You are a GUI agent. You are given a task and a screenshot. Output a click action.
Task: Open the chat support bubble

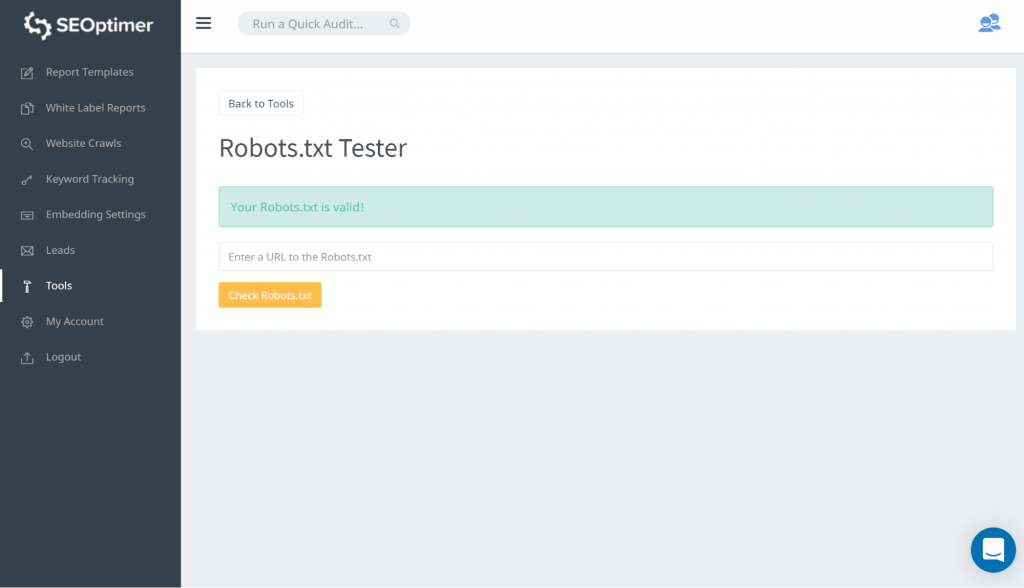point(992,549)
